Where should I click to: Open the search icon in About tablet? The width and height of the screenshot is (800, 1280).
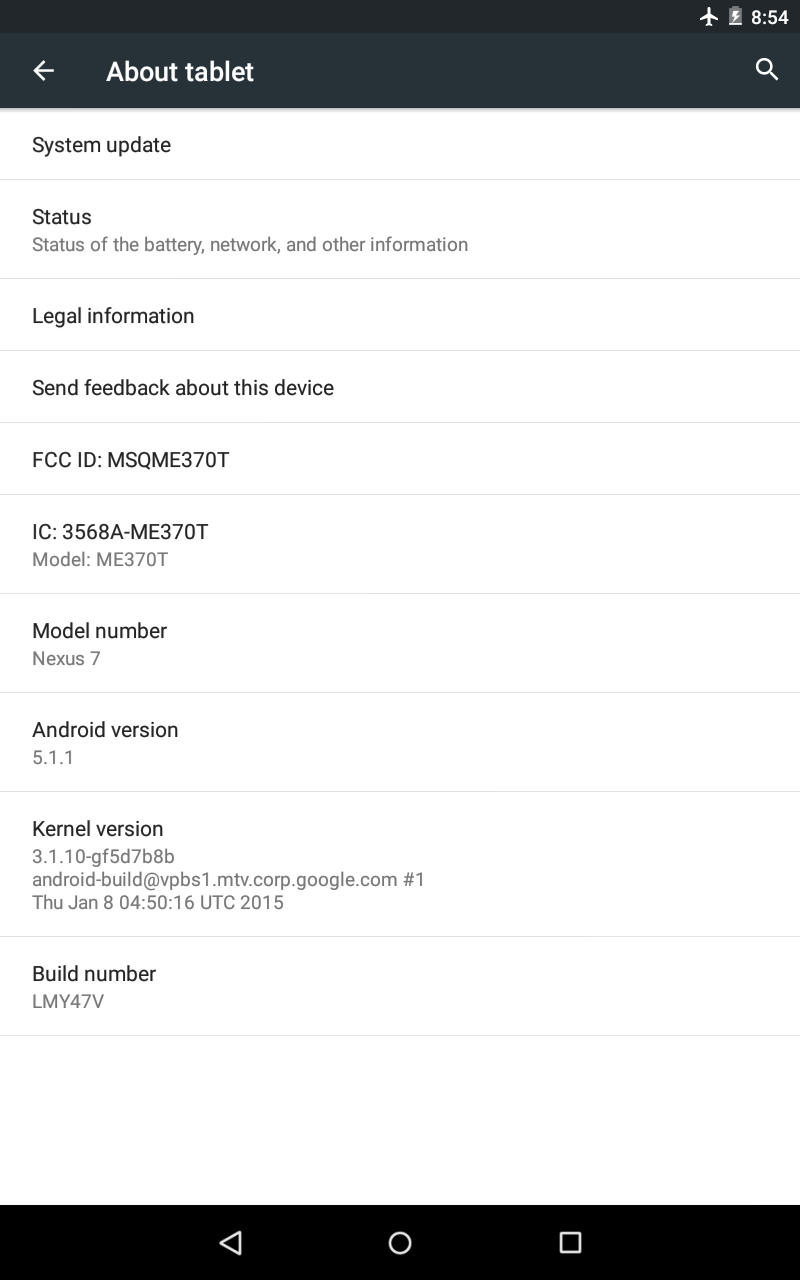(765, 70)
